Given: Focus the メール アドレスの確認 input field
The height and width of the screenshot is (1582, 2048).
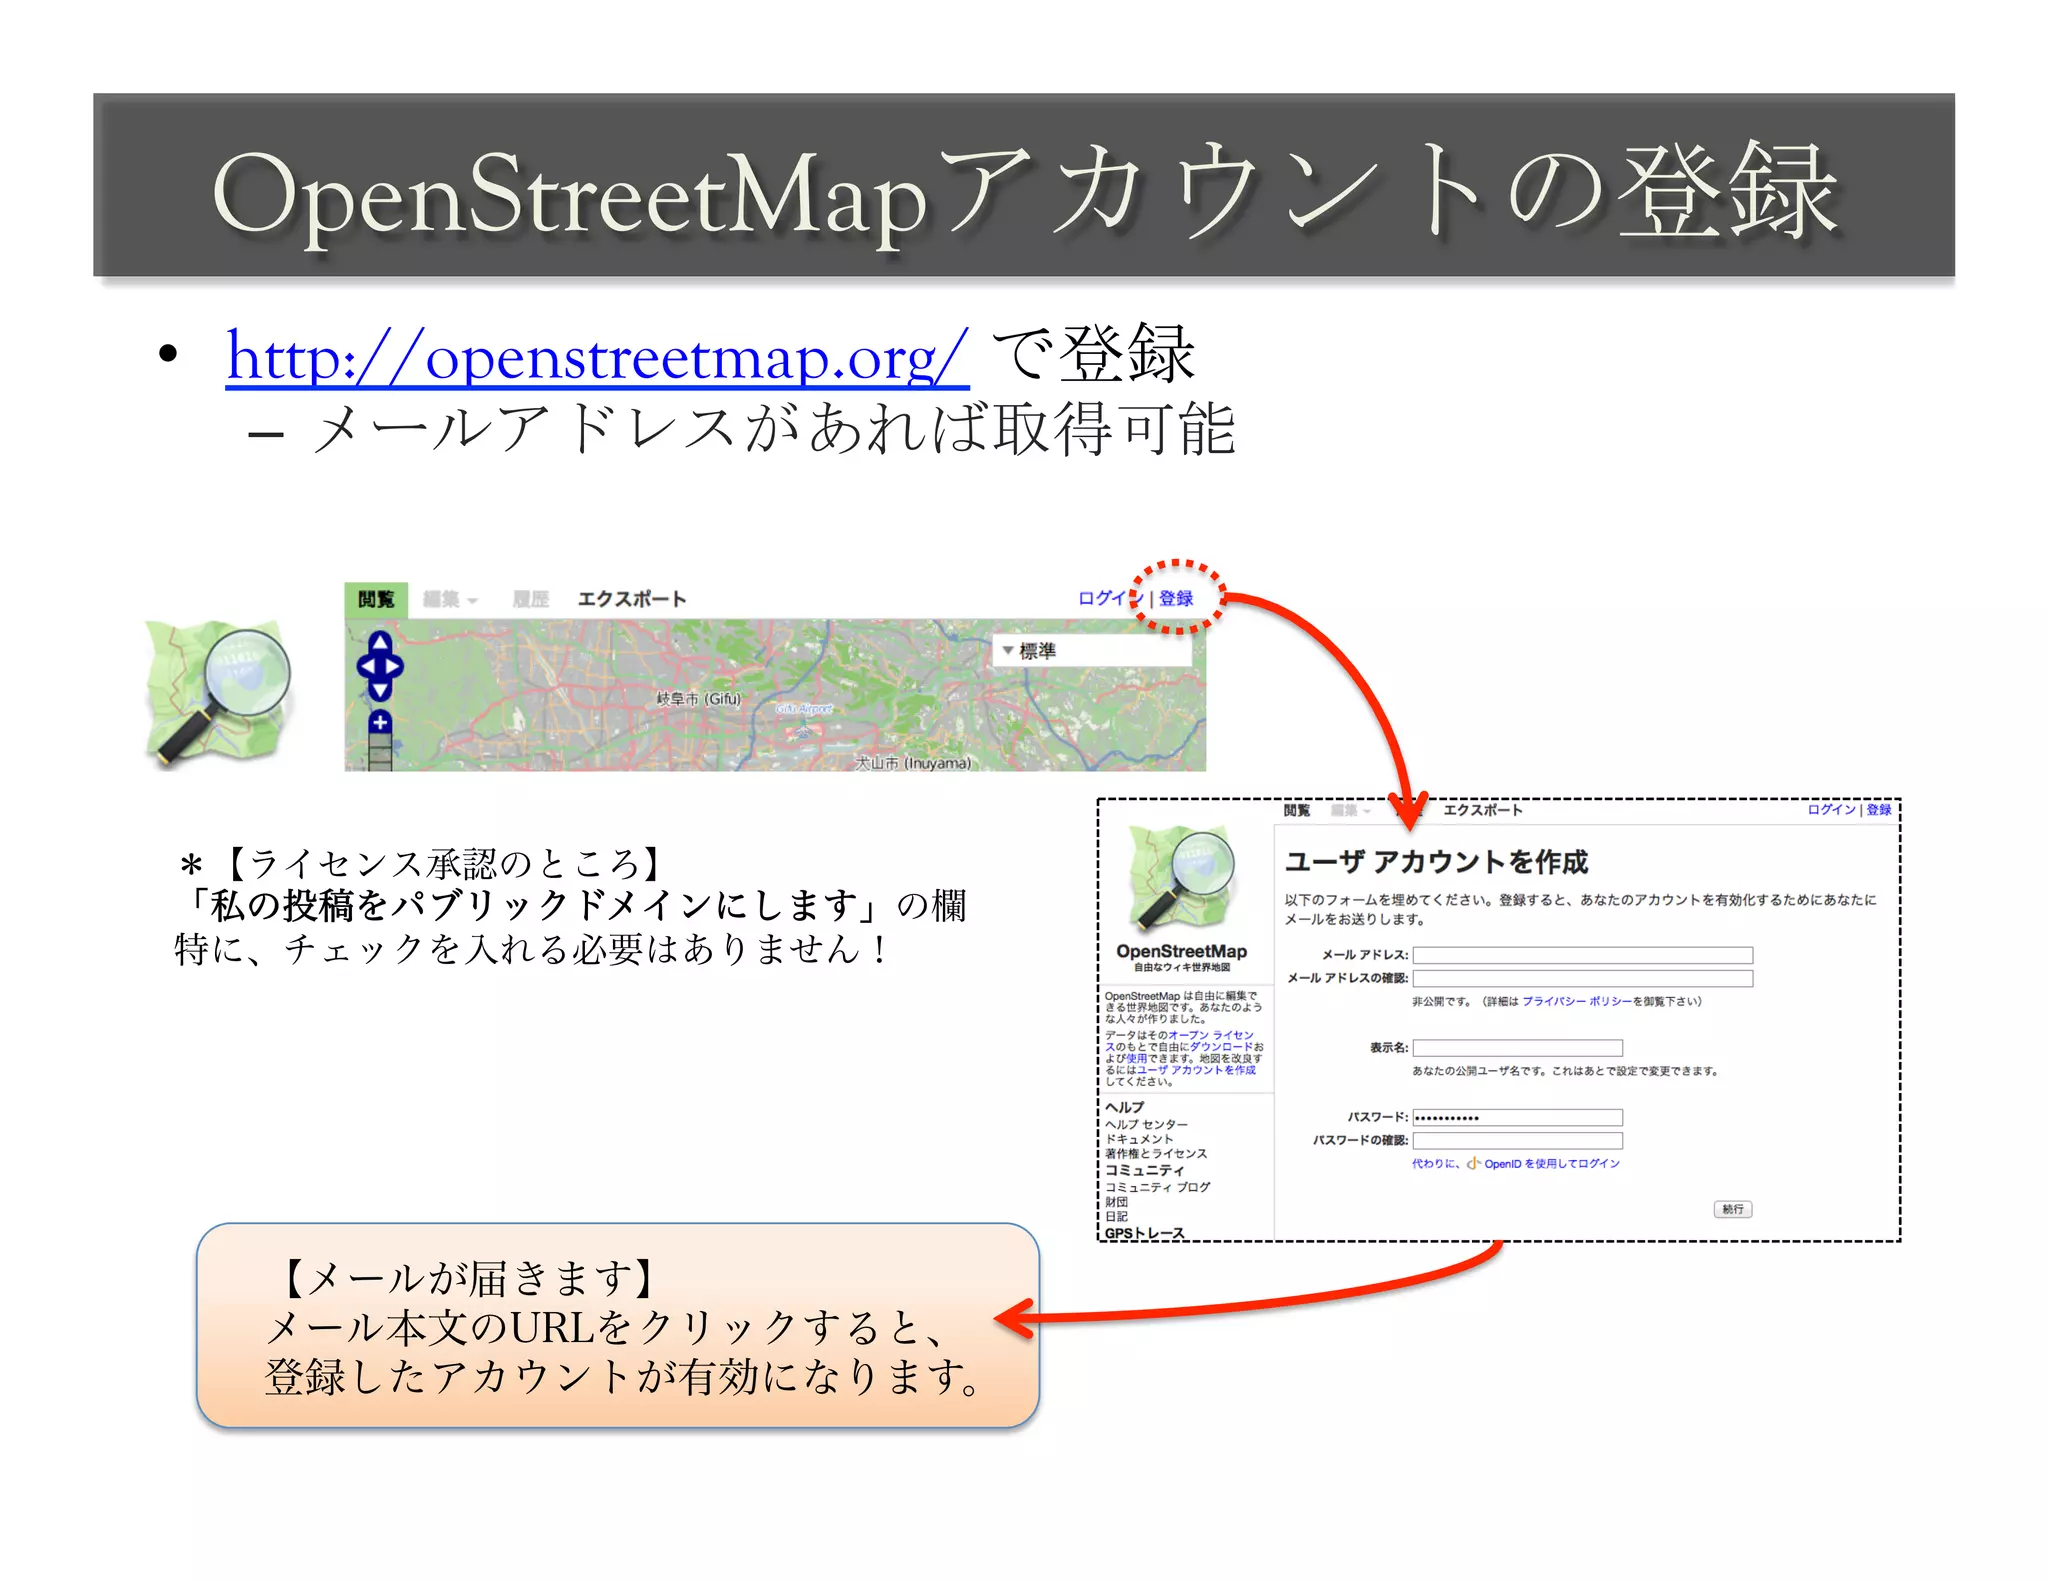Looking at the screenshot, I should (x=1582, y=979).
